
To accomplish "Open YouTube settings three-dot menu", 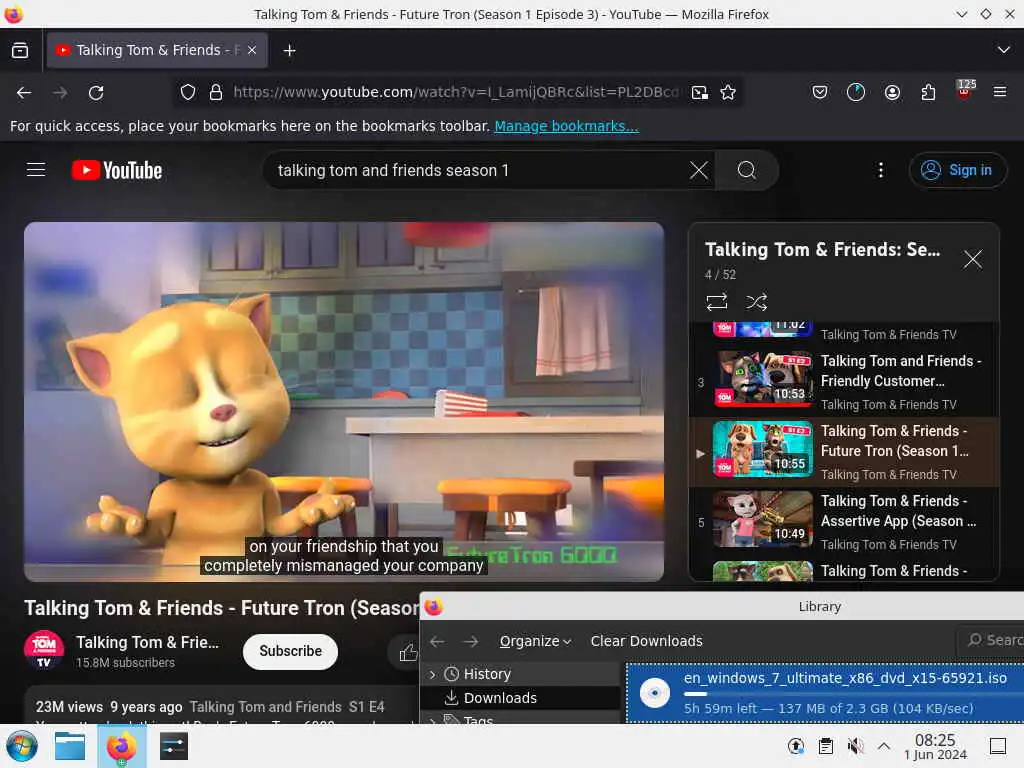I will [x=880, y=170].
